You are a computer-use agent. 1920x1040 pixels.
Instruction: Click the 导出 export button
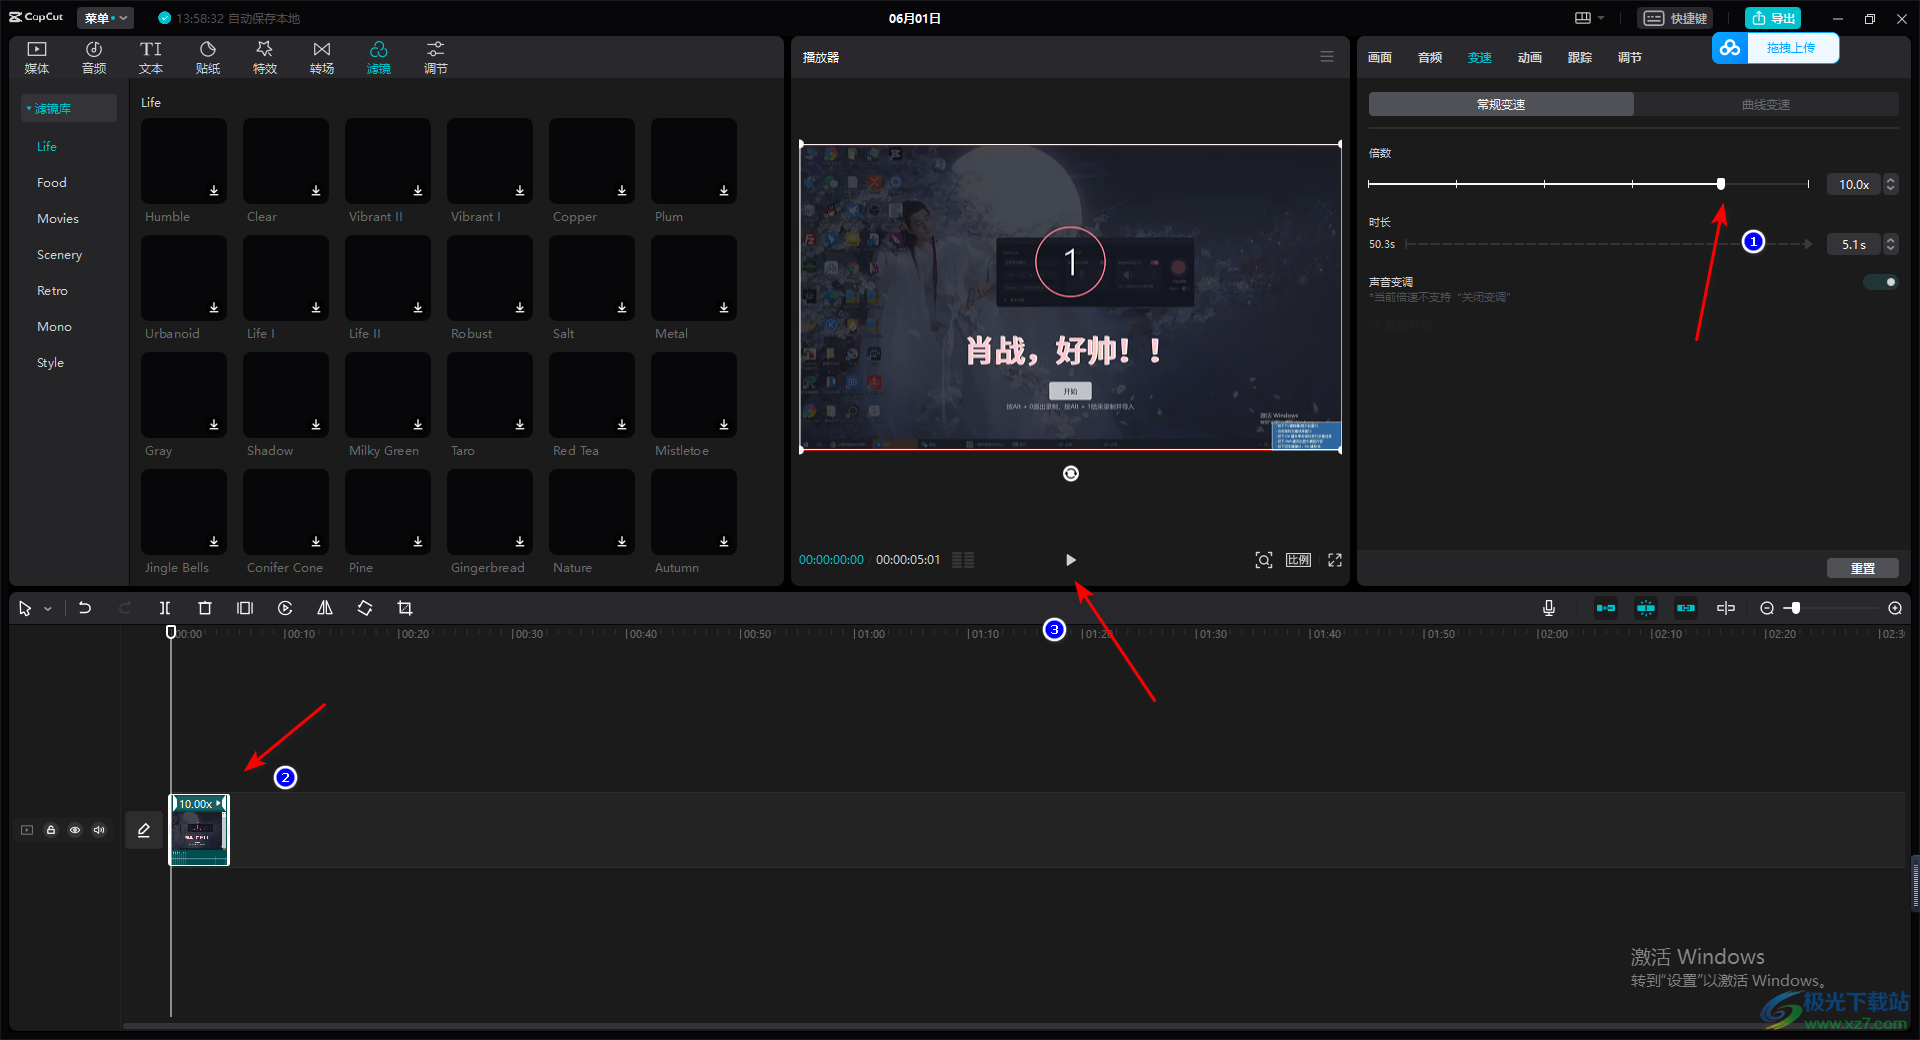pyautogui.click(x=1773, y=18)
